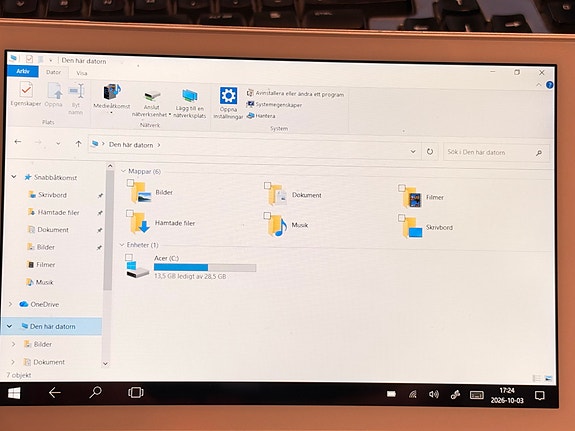This screenshot has width=575, height=431.
Task: Open the recent locations dropdown arrow
Action: (58, 143)
